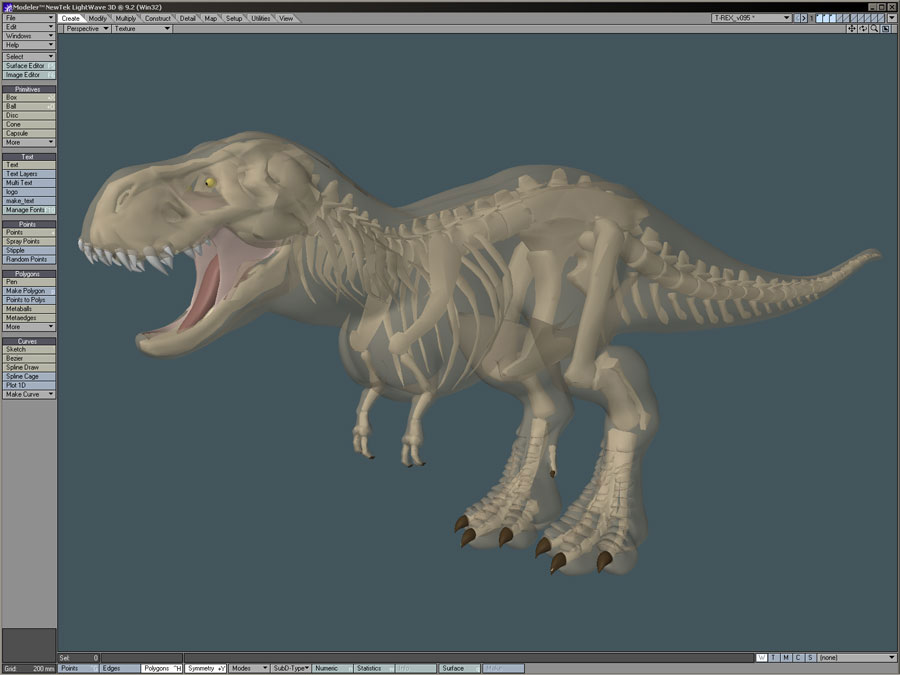Switch to the Setup tab
Image resolution: width=900 pixels, height=675 pixels.
click(234, 18)
